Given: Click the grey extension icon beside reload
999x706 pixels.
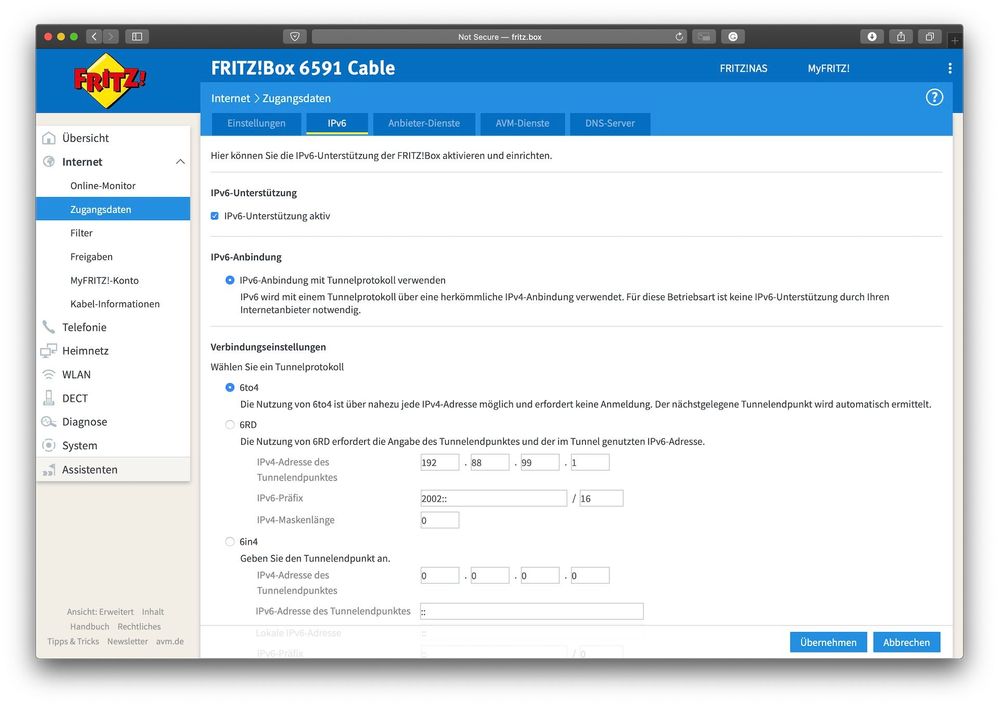Looking at the screenshot, I should coord(704,37).
